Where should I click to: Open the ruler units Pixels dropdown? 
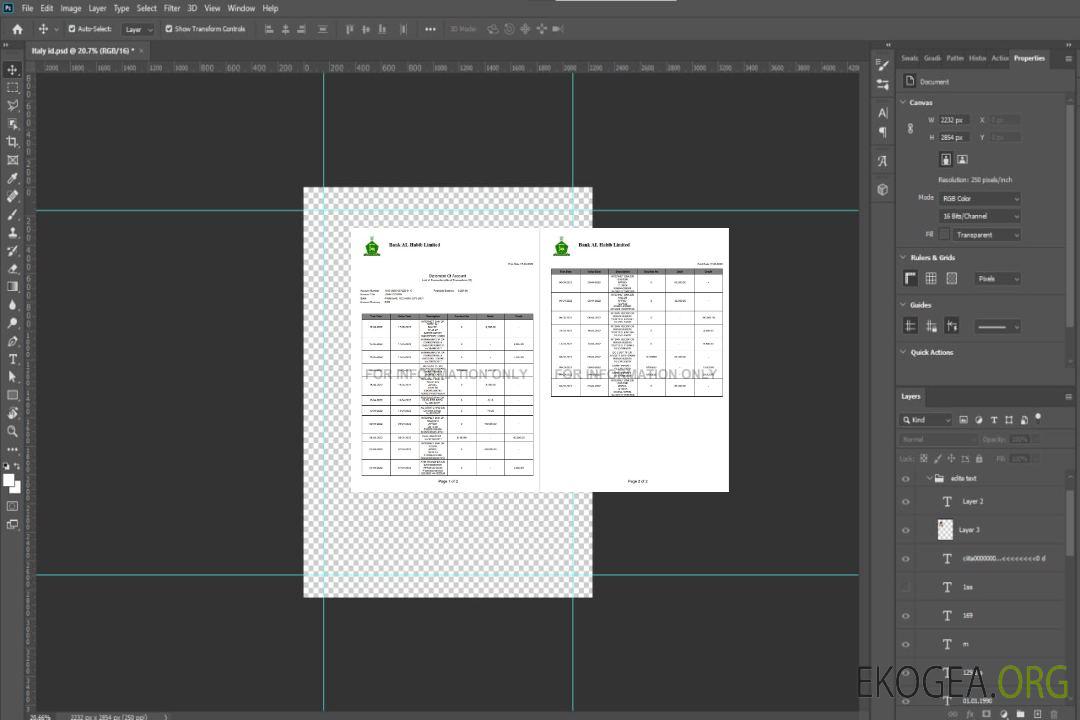[x=998, y=279]
